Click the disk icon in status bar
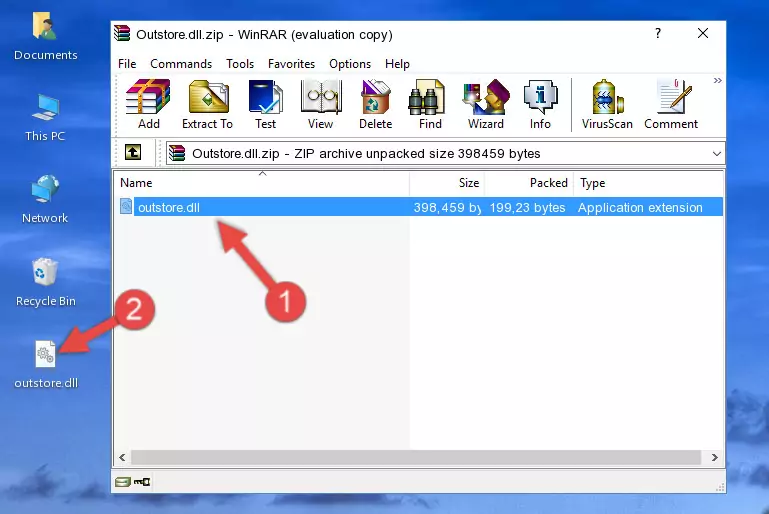Image resolution: width=769 pixels, height=514 pixels. click(123, 482)
